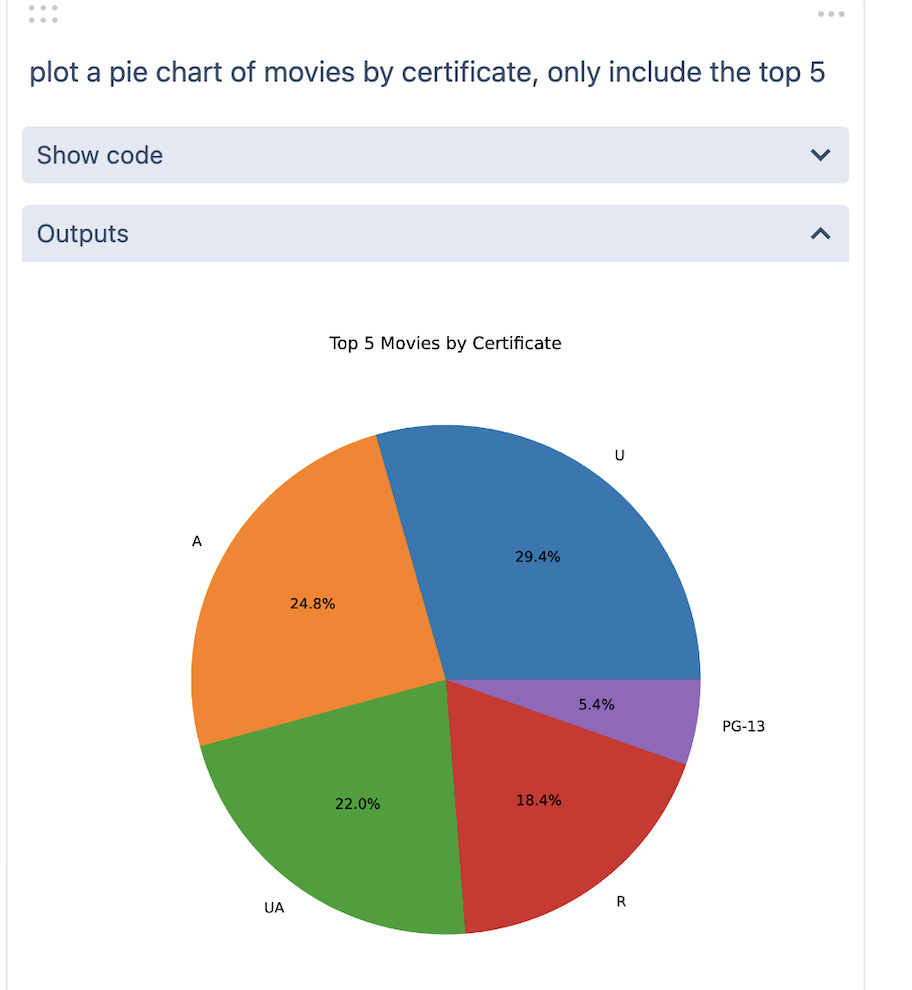Click the Show code chevron arrow
Screen dimensions: 912x990
(820, 155)
